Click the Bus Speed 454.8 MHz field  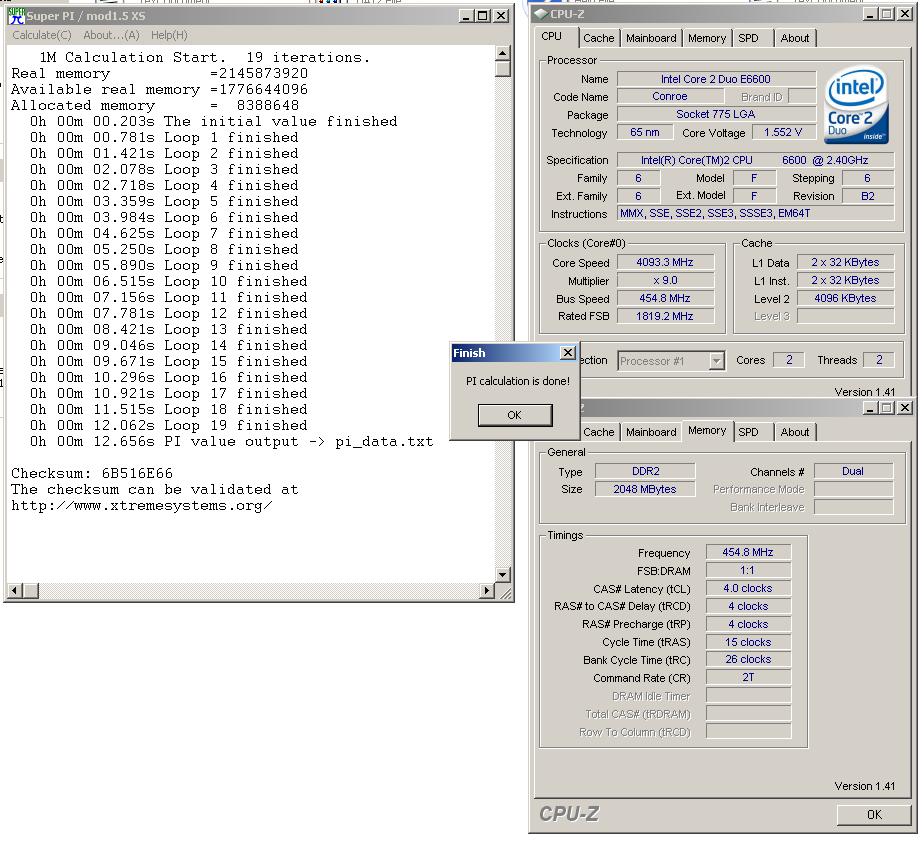pos(665,298)
